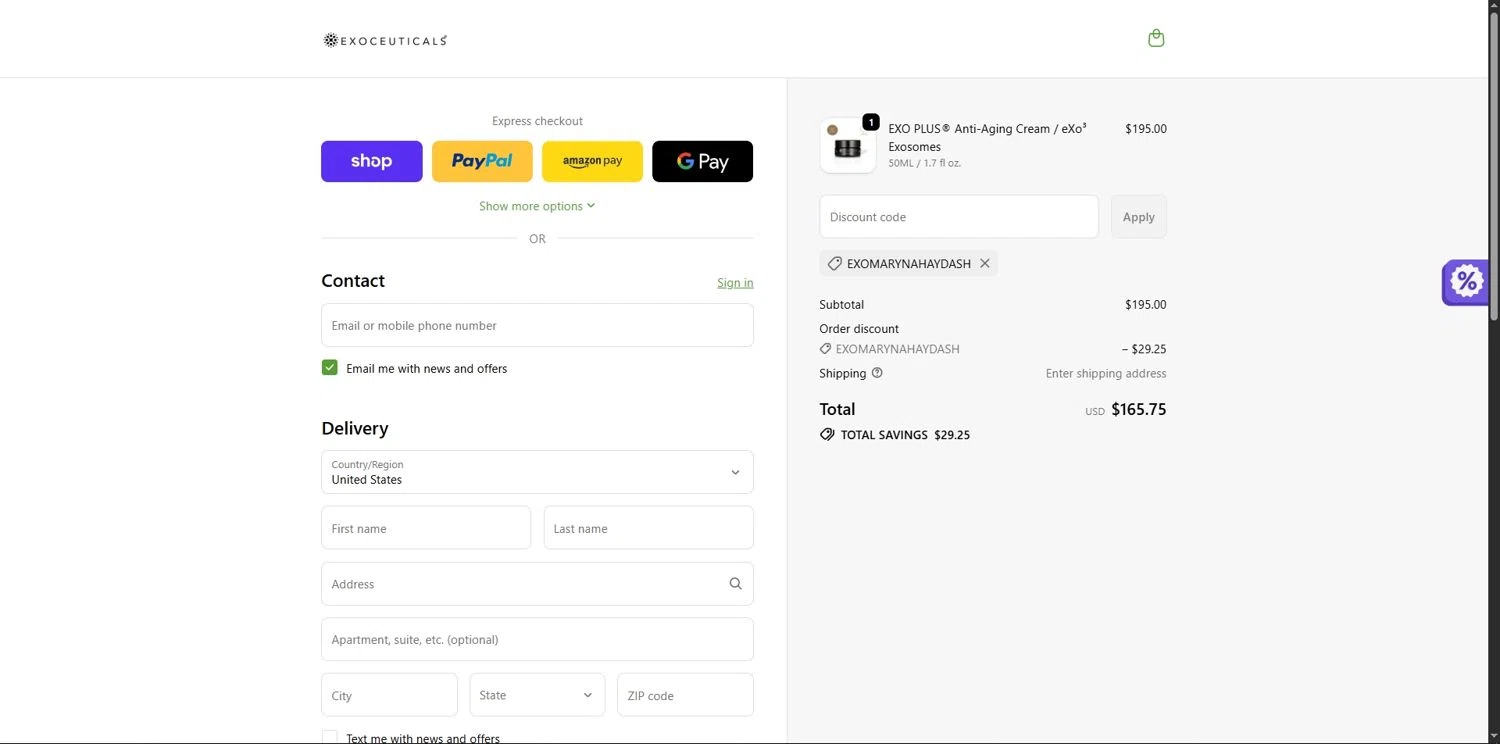The height and width of the screenshot is (744, 1500).
Task: Click the Sign in link
Action: tap(735, 283)
